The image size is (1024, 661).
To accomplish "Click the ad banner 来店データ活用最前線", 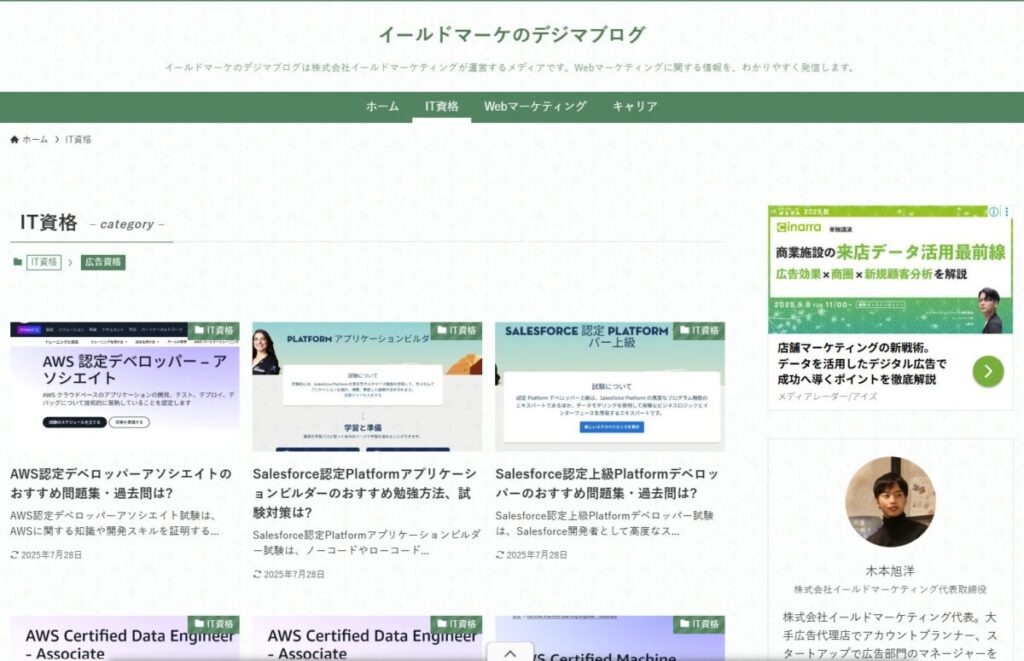I will pyautogui.click(x=890, y=270).
